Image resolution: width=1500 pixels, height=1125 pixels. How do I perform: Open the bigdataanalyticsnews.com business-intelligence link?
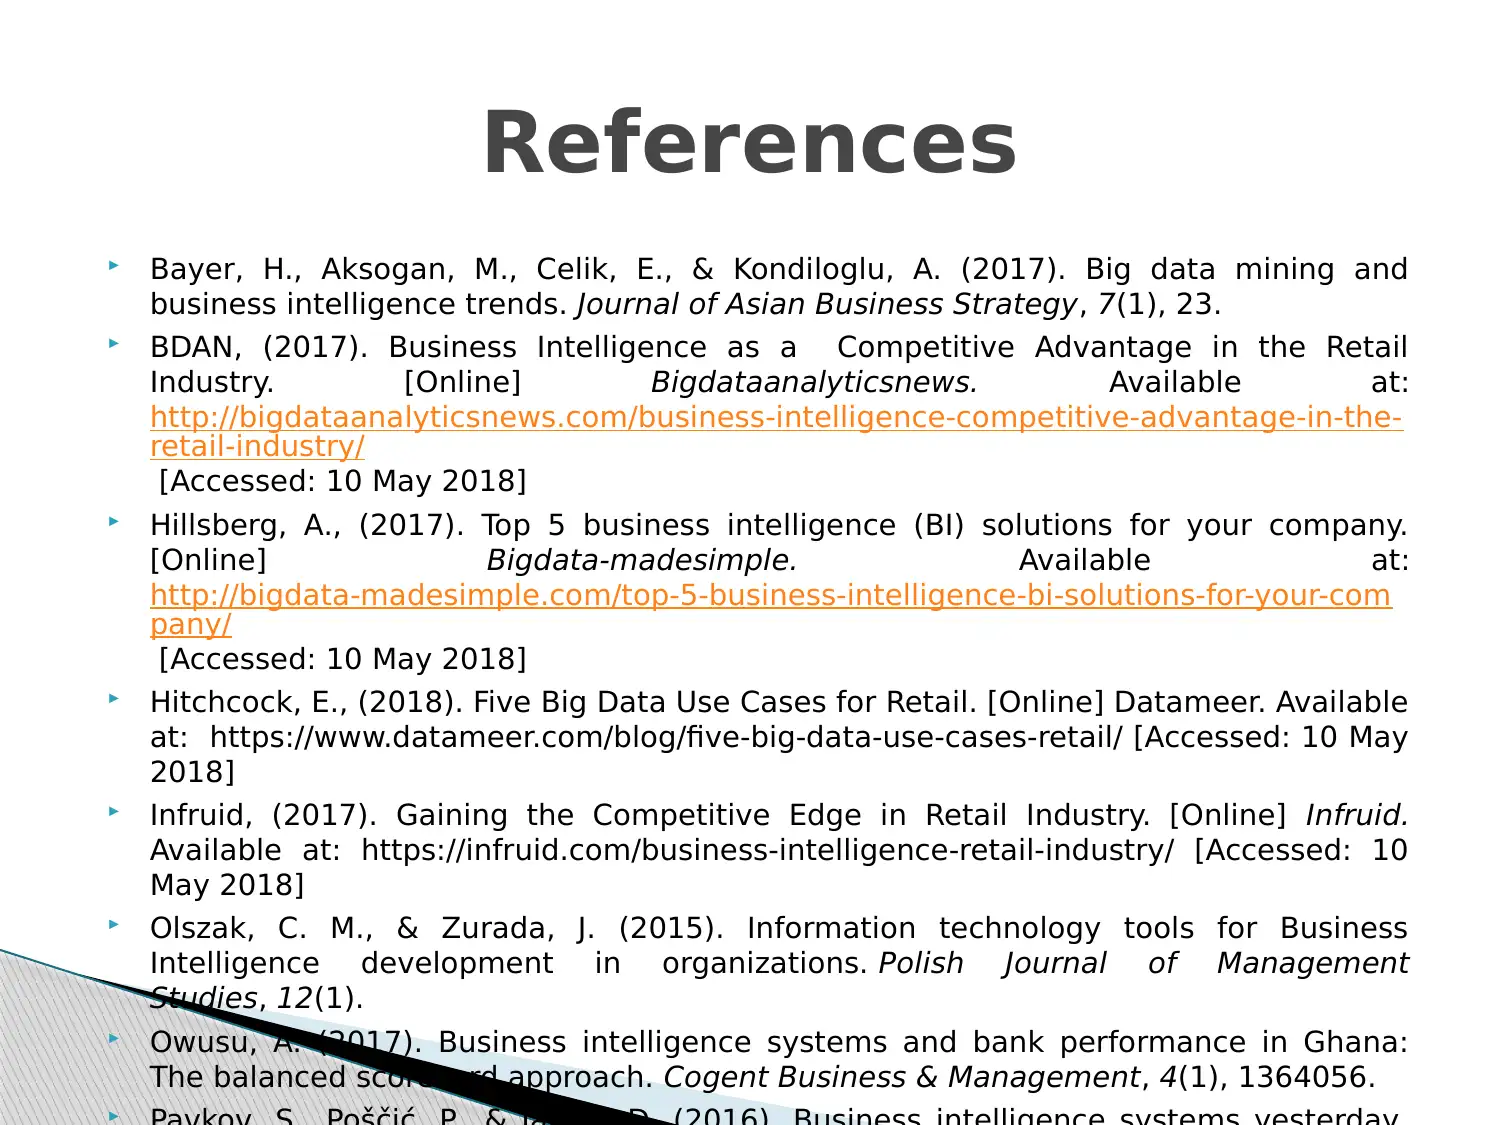pos(776,431)
